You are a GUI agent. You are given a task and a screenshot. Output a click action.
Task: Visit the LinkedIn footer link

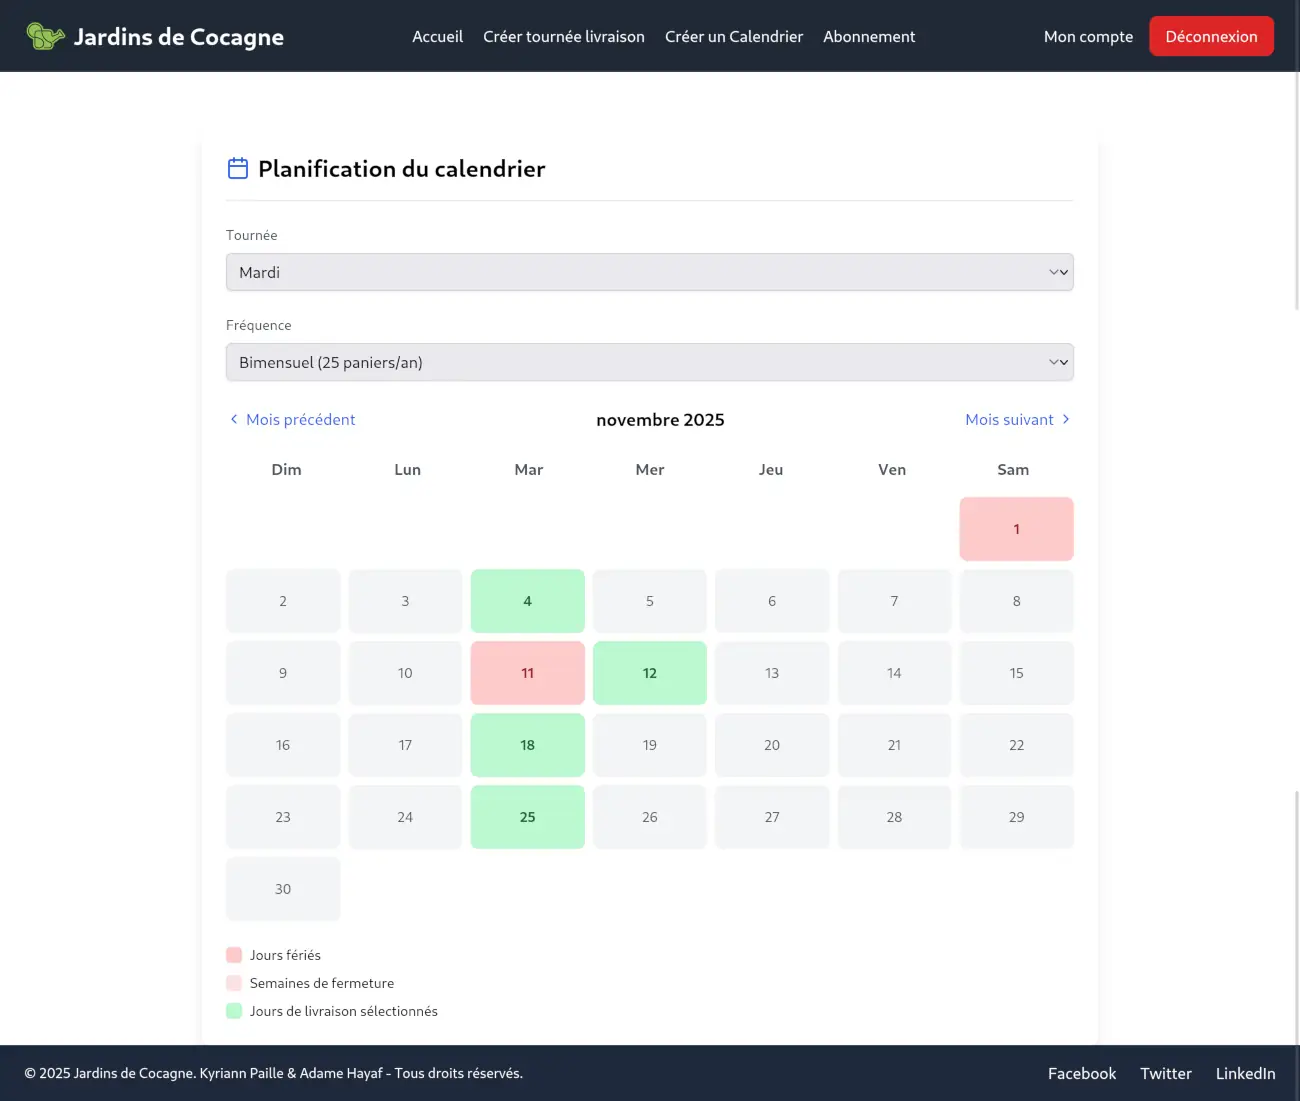(1245, 1073)
